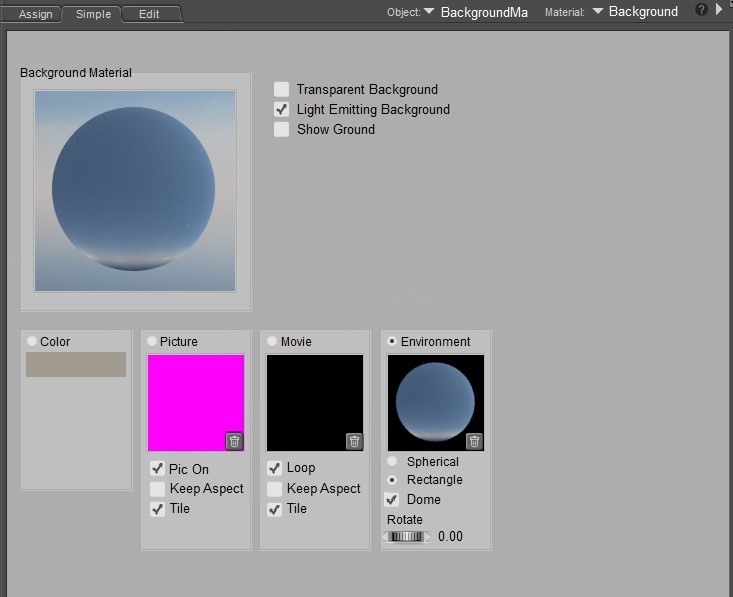Select the Simple tab
This screenshot has height=597, width=733.
93,14
